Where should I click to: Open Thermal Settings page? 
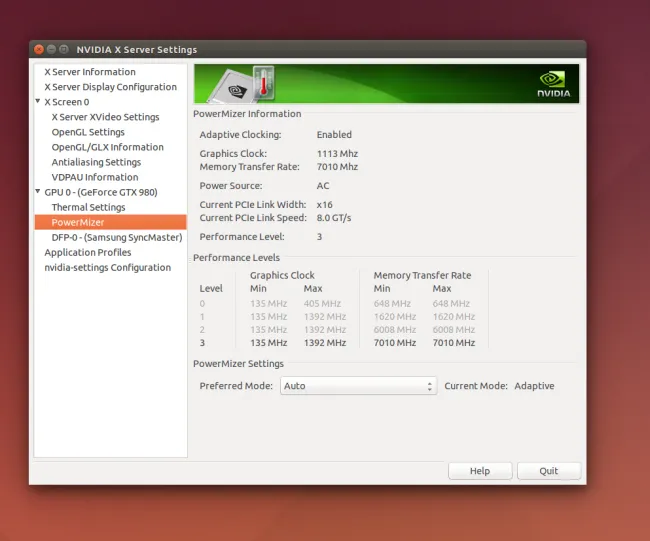coord(88,207)
